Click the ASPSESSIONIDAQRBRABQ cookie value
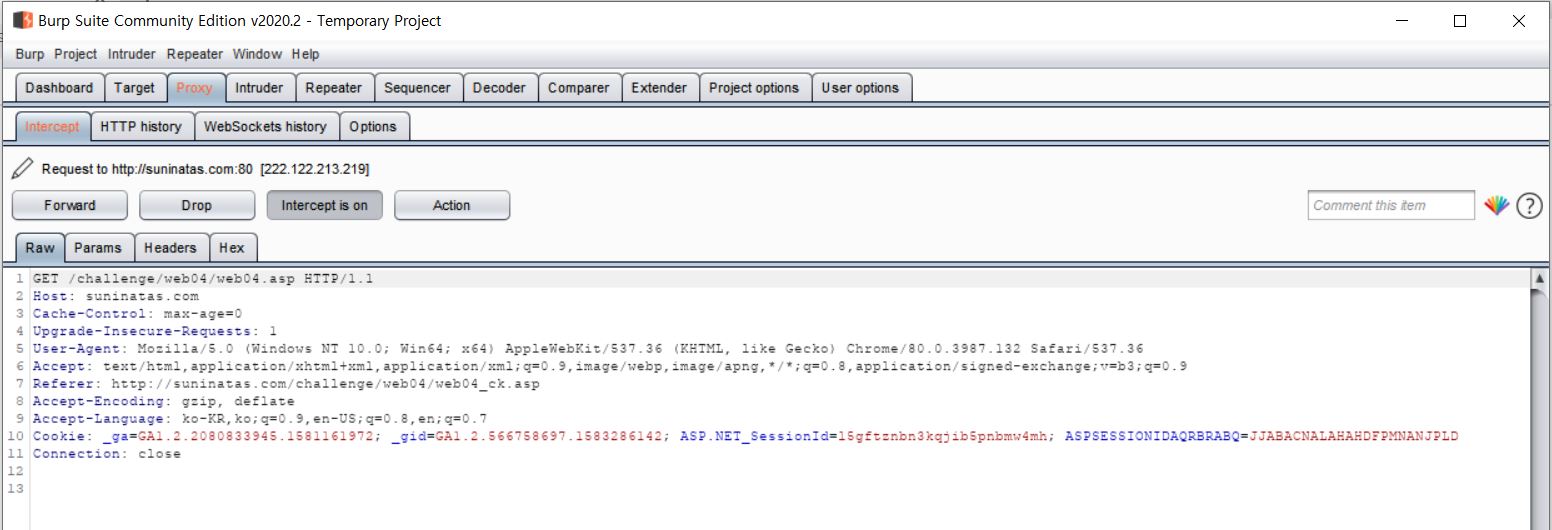The image size is (1552, 530). [1354, 436]
